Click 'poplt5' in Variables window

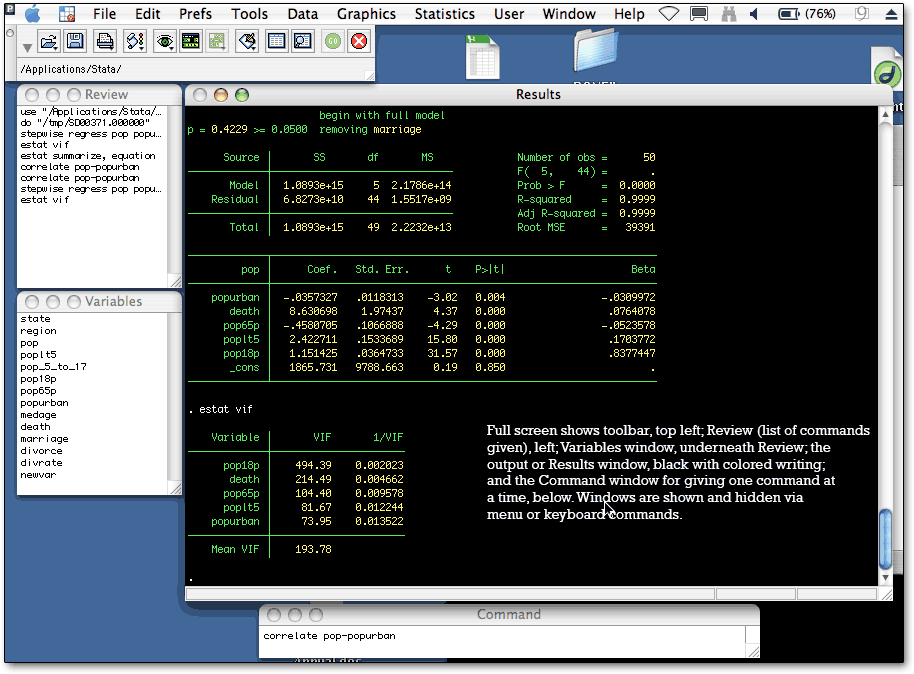tap(38, 354)
